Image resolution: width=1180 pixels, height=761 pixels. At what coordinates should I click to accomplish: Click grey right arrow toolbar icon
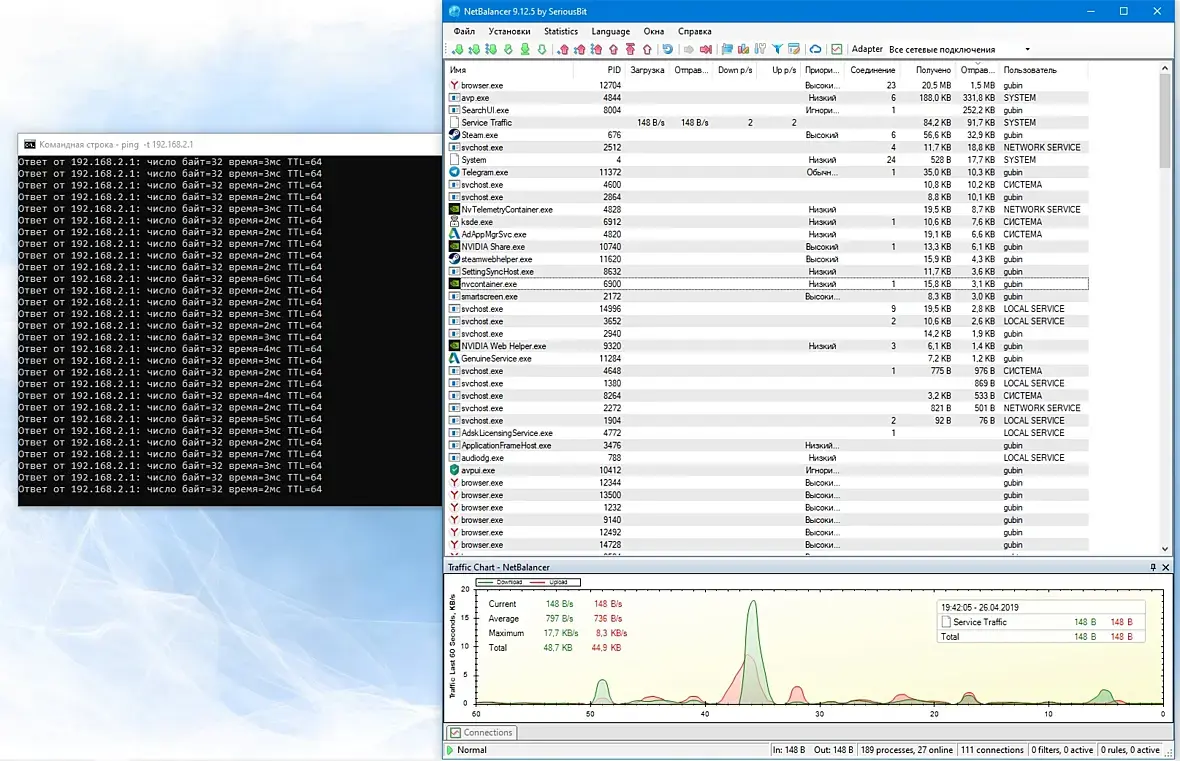point(689,50)
